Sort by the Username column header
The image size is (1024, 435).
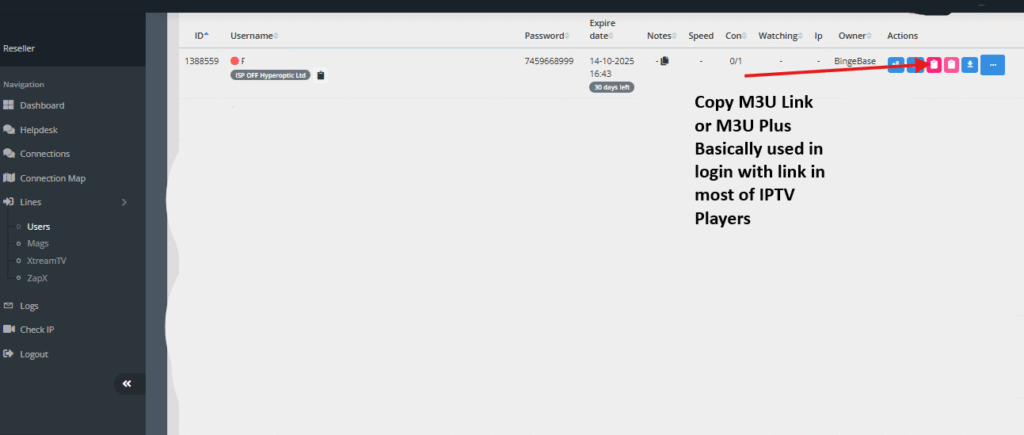[x=255, y=36]
